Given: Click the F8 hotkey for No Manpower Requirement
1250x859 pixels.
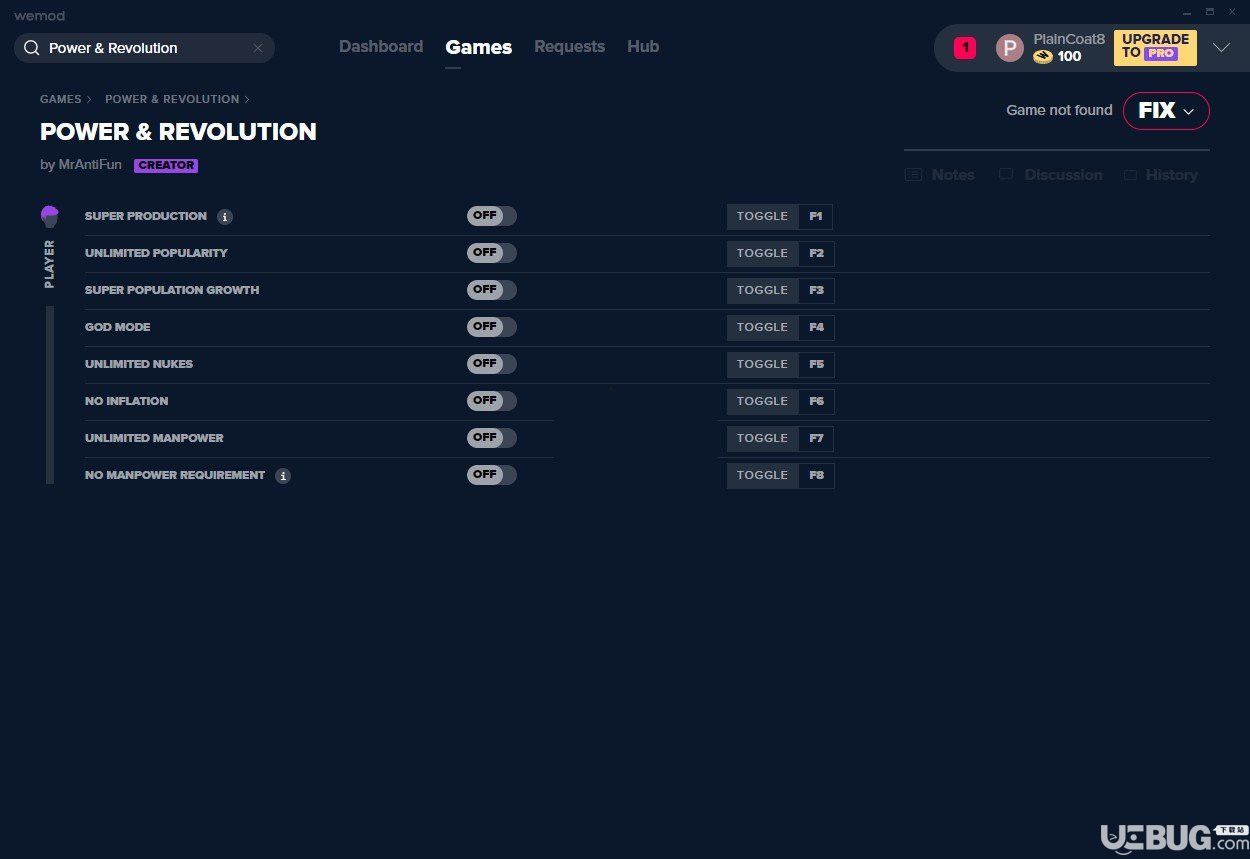Looking at the screenshot, I should pyautogui.click(x=816, y=475).
